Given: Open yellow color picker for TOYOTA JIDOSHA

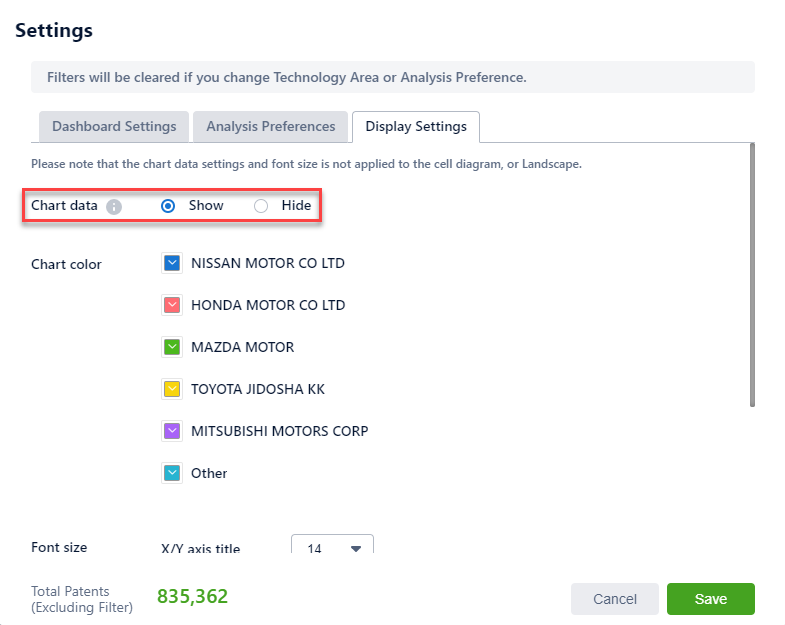Looking at the screenshot, I should pos(171,389).
